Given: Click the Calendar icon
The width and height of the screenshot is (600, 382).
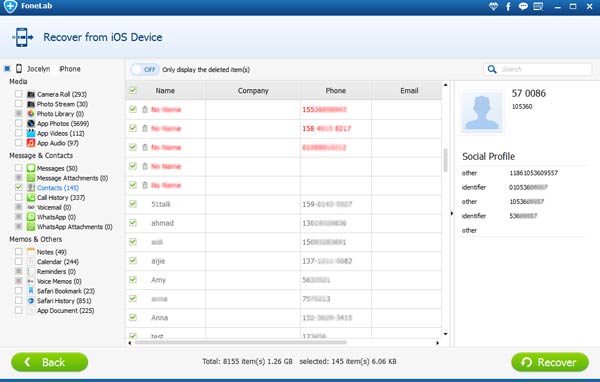Looking at the screenshot, I should [31, 261].
